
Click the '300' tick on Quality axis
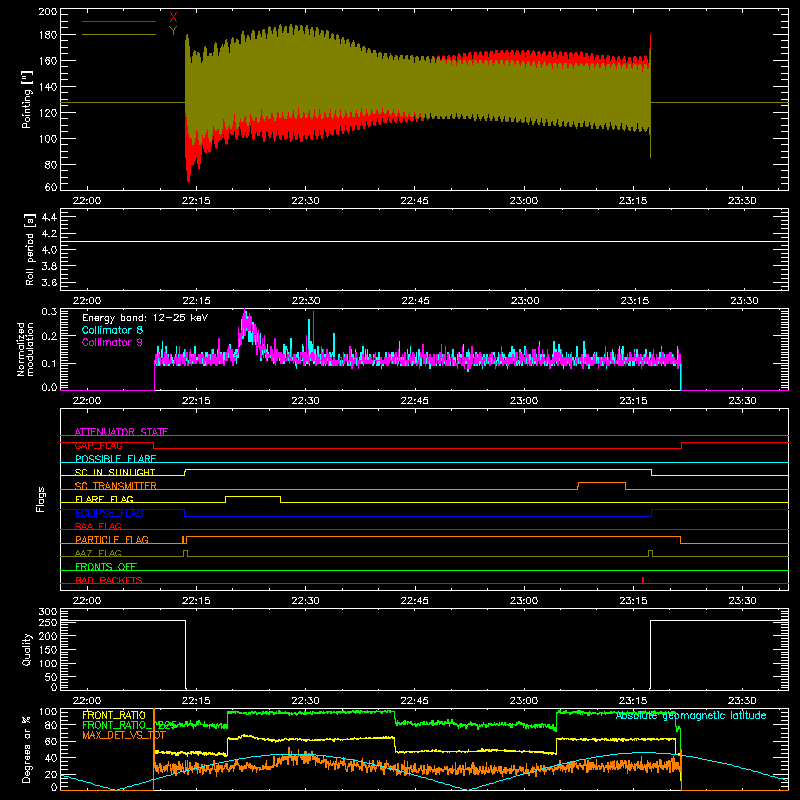point(48,612)
